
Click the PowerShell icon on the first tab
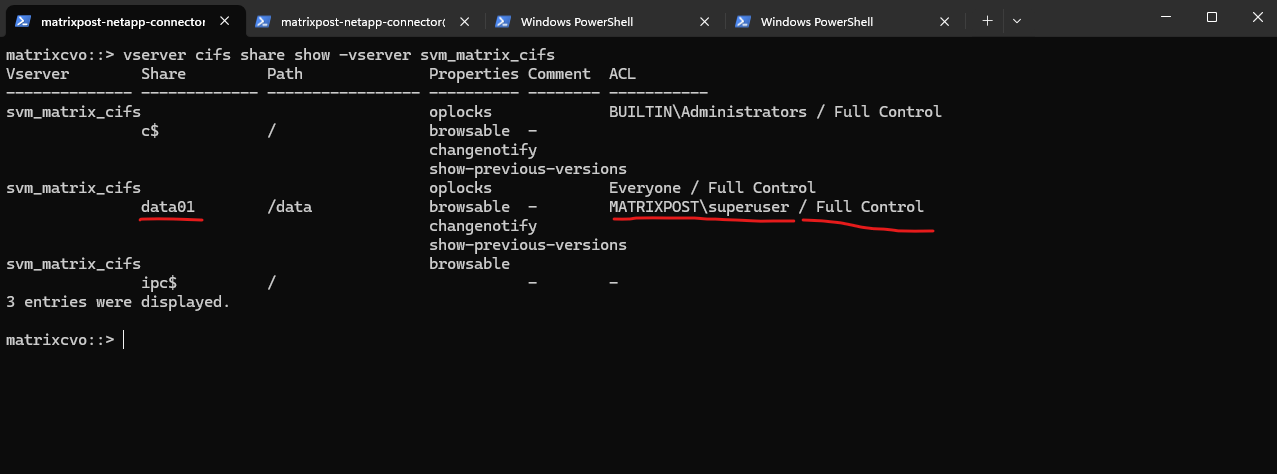coord(22,21)
